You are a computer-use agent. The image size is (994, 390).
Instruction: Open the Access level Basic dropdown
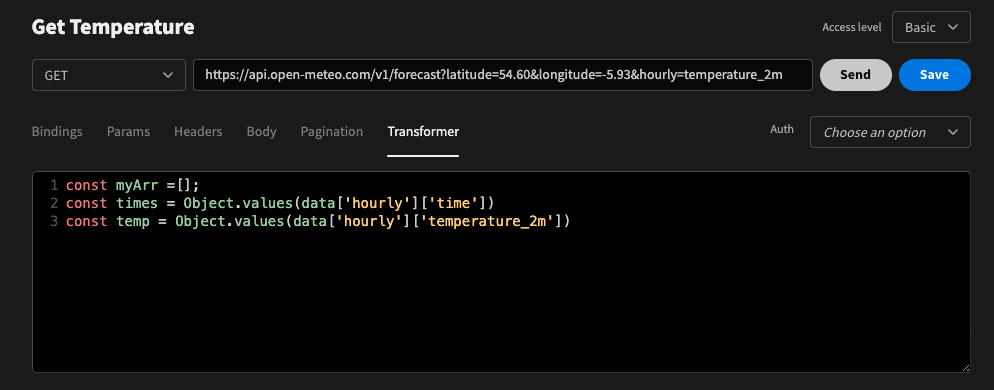[931, 27]
